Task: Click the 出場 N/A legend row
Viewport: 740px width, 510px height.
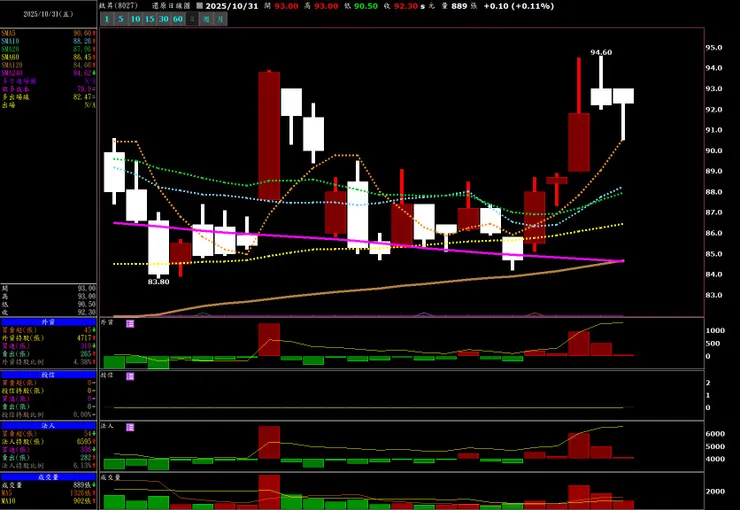Action: coord(49,105)
